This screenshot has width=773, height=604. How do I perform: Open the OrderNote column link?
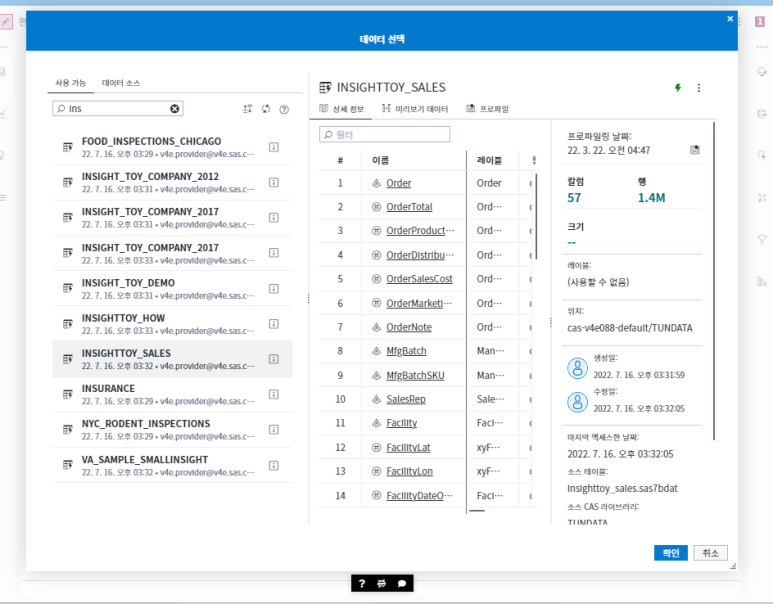point(409,327)
